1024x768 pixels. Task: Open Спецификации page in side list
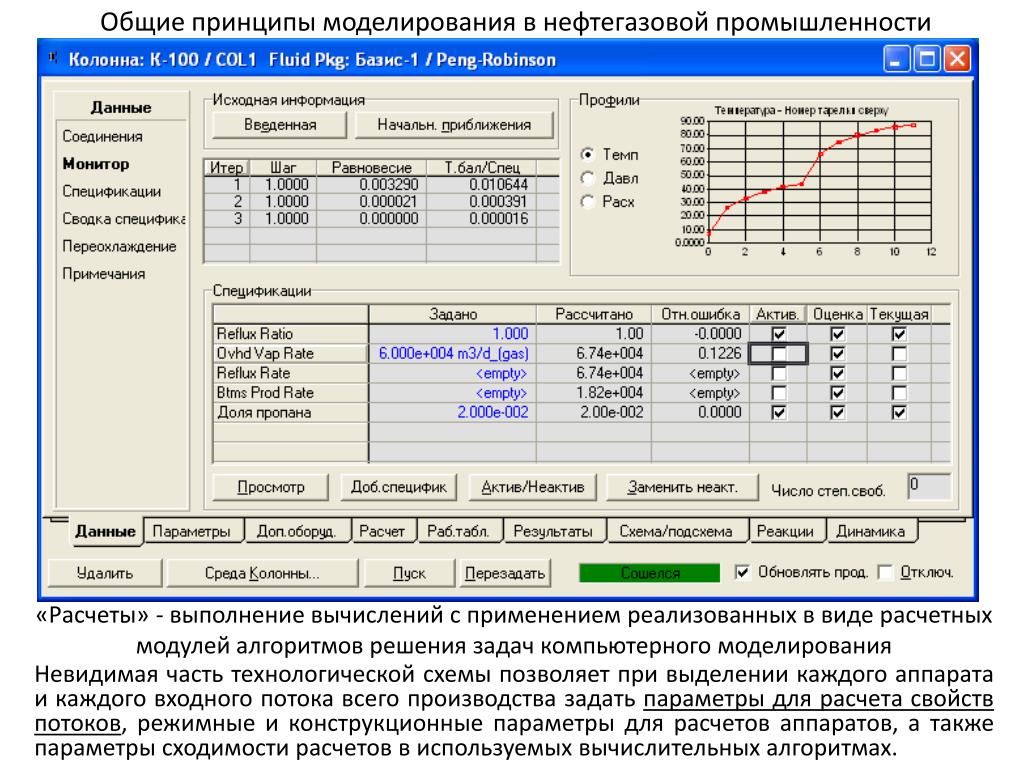(x=112, y=191)
